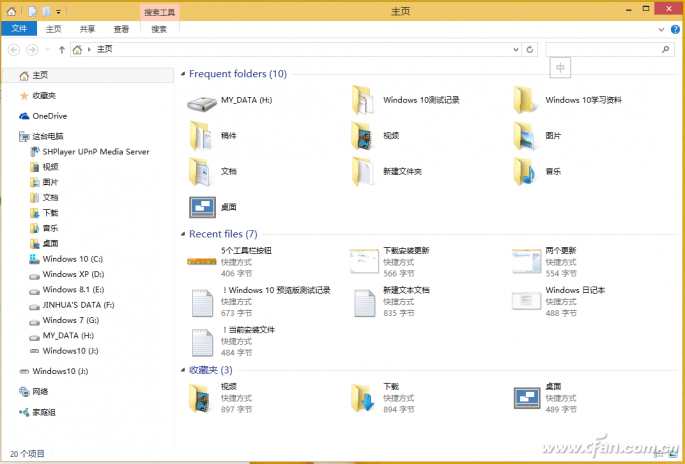Select 5个工具栏按钮 recent file thumbnail

coord(202,262)
